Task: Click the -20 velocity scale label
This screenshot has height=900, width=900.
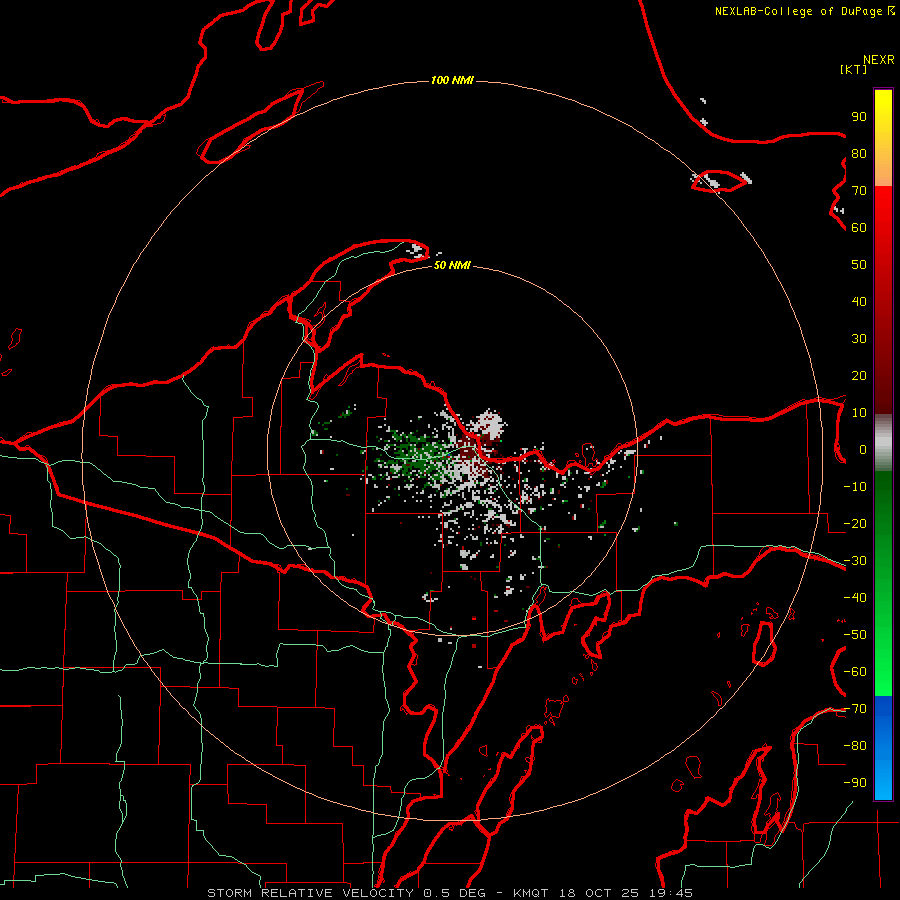Action: coord(855,523)
